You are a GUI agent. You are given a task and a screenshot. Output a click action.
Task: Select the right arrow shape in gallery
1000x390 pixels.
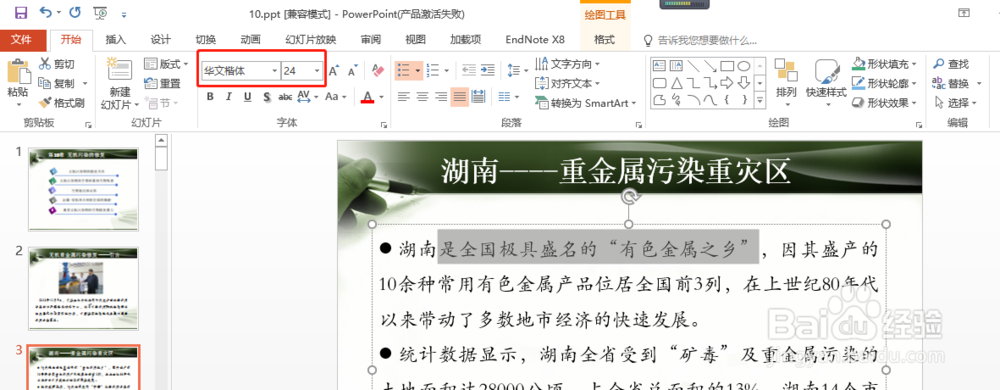point(726,83)
